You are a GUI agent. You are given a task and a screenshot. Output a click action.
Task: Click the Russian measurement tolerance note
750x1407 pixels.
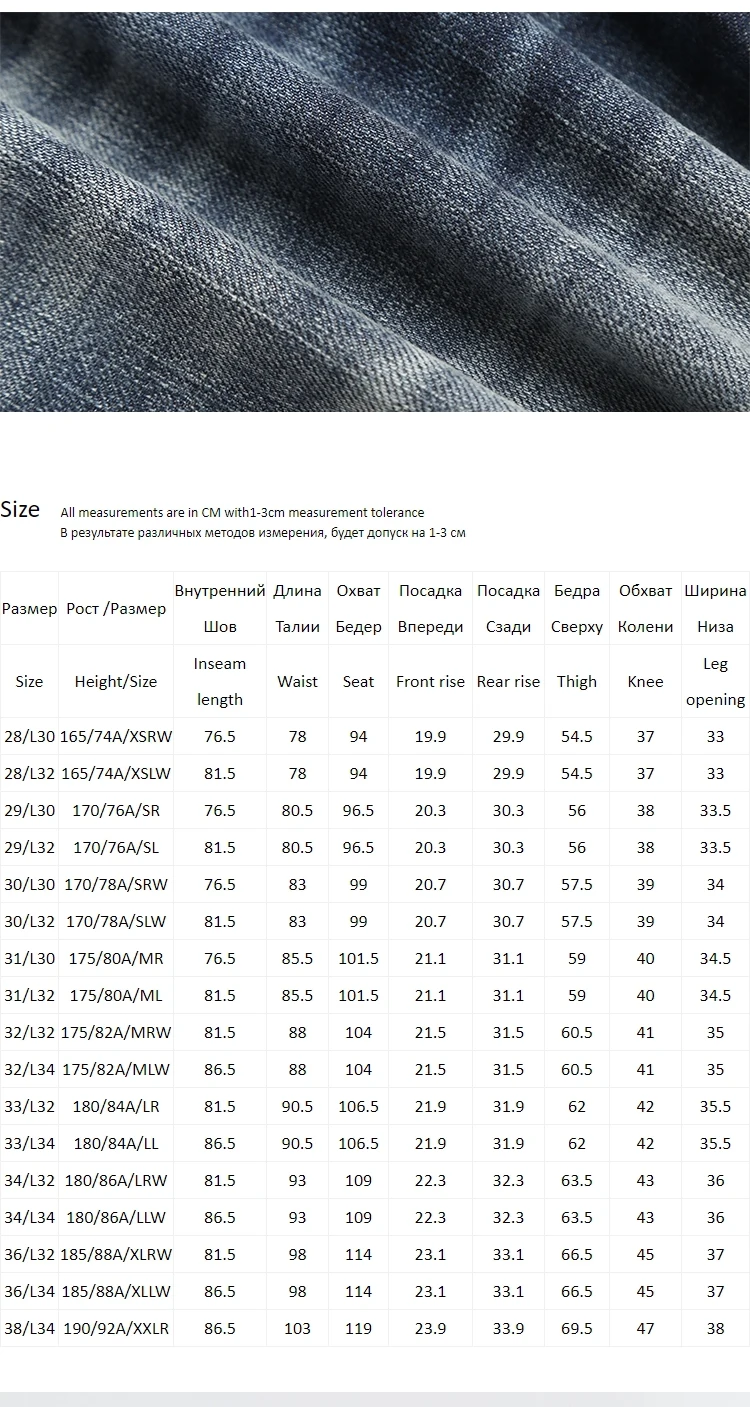262,533
